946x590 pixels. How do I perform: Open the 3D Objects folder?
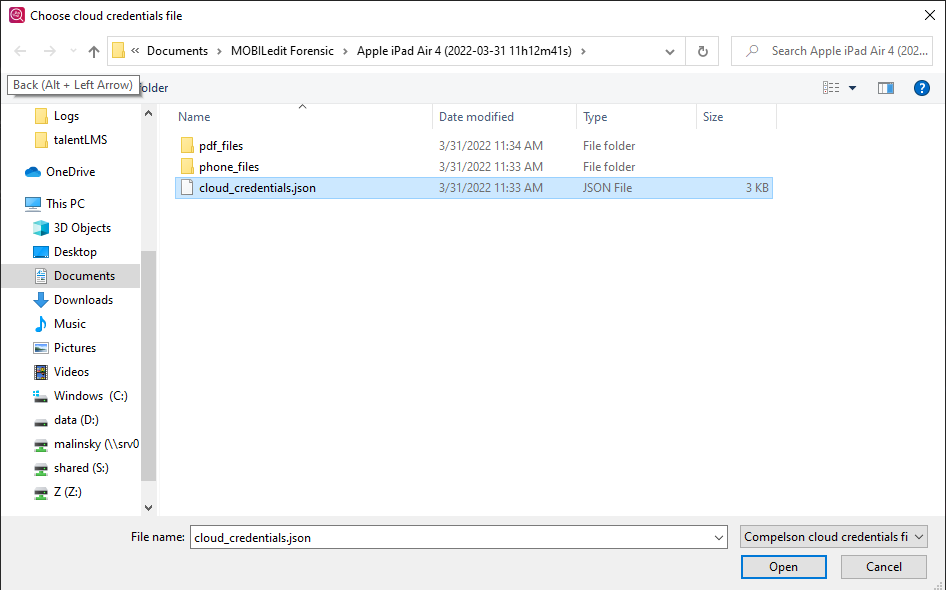pos(82,228)
